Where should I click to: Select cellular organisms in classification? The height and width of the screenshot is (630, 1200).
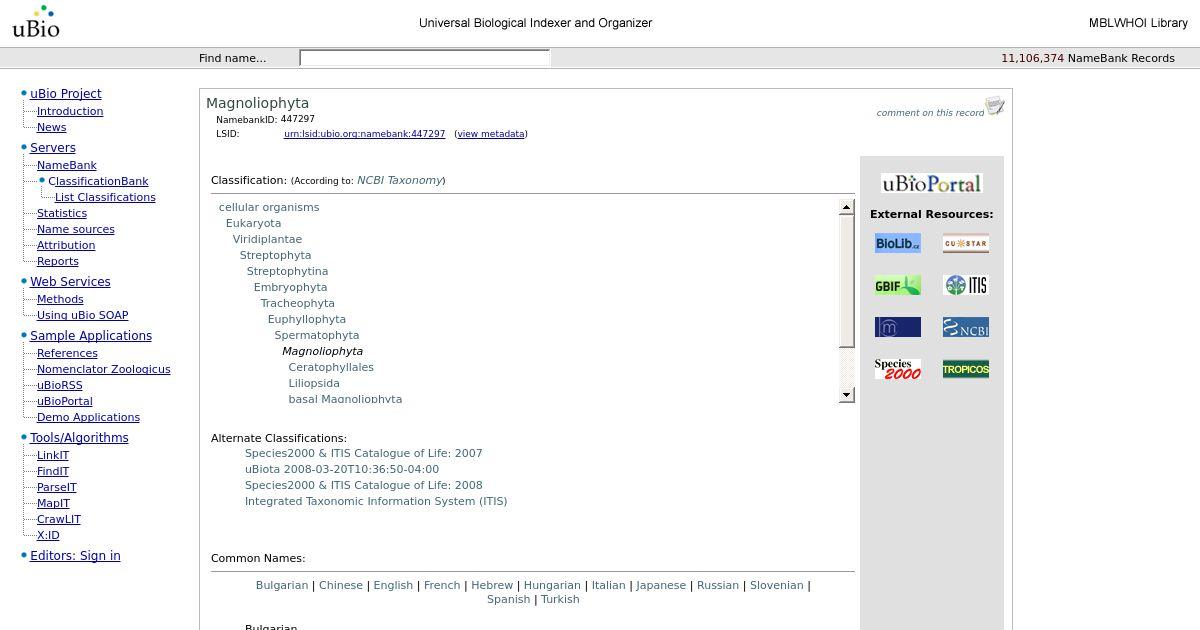click(x=269, y=207)
